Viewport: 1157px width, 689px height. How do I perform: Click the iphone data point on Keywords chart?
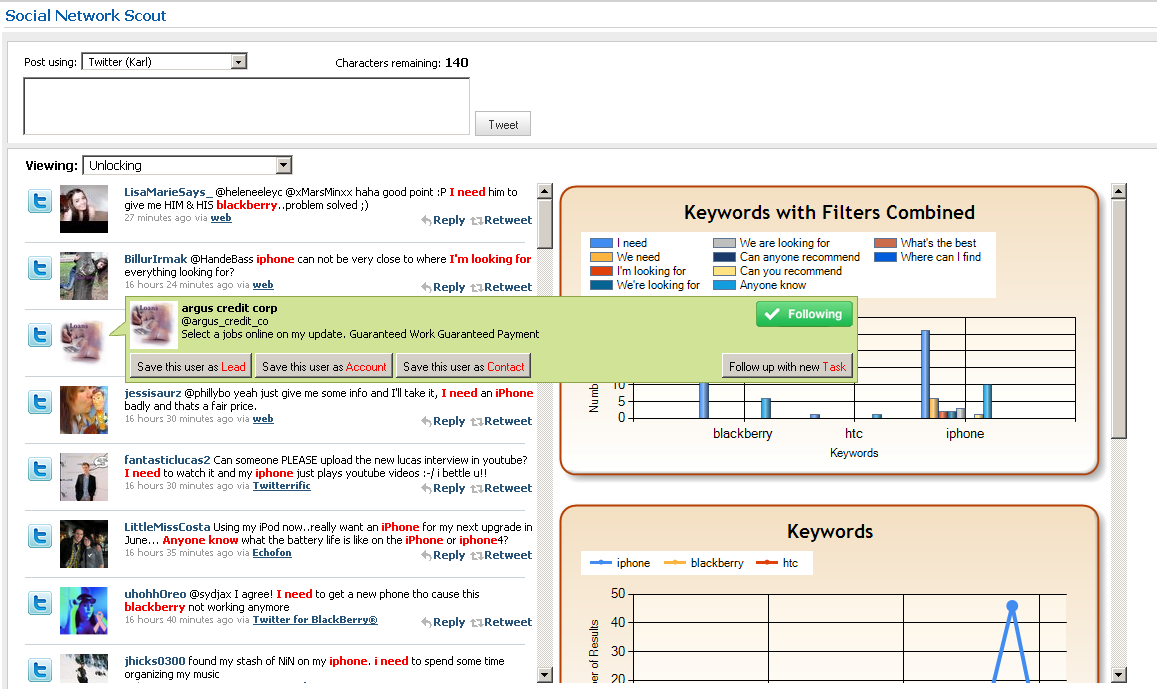[x=1012, y=606]
